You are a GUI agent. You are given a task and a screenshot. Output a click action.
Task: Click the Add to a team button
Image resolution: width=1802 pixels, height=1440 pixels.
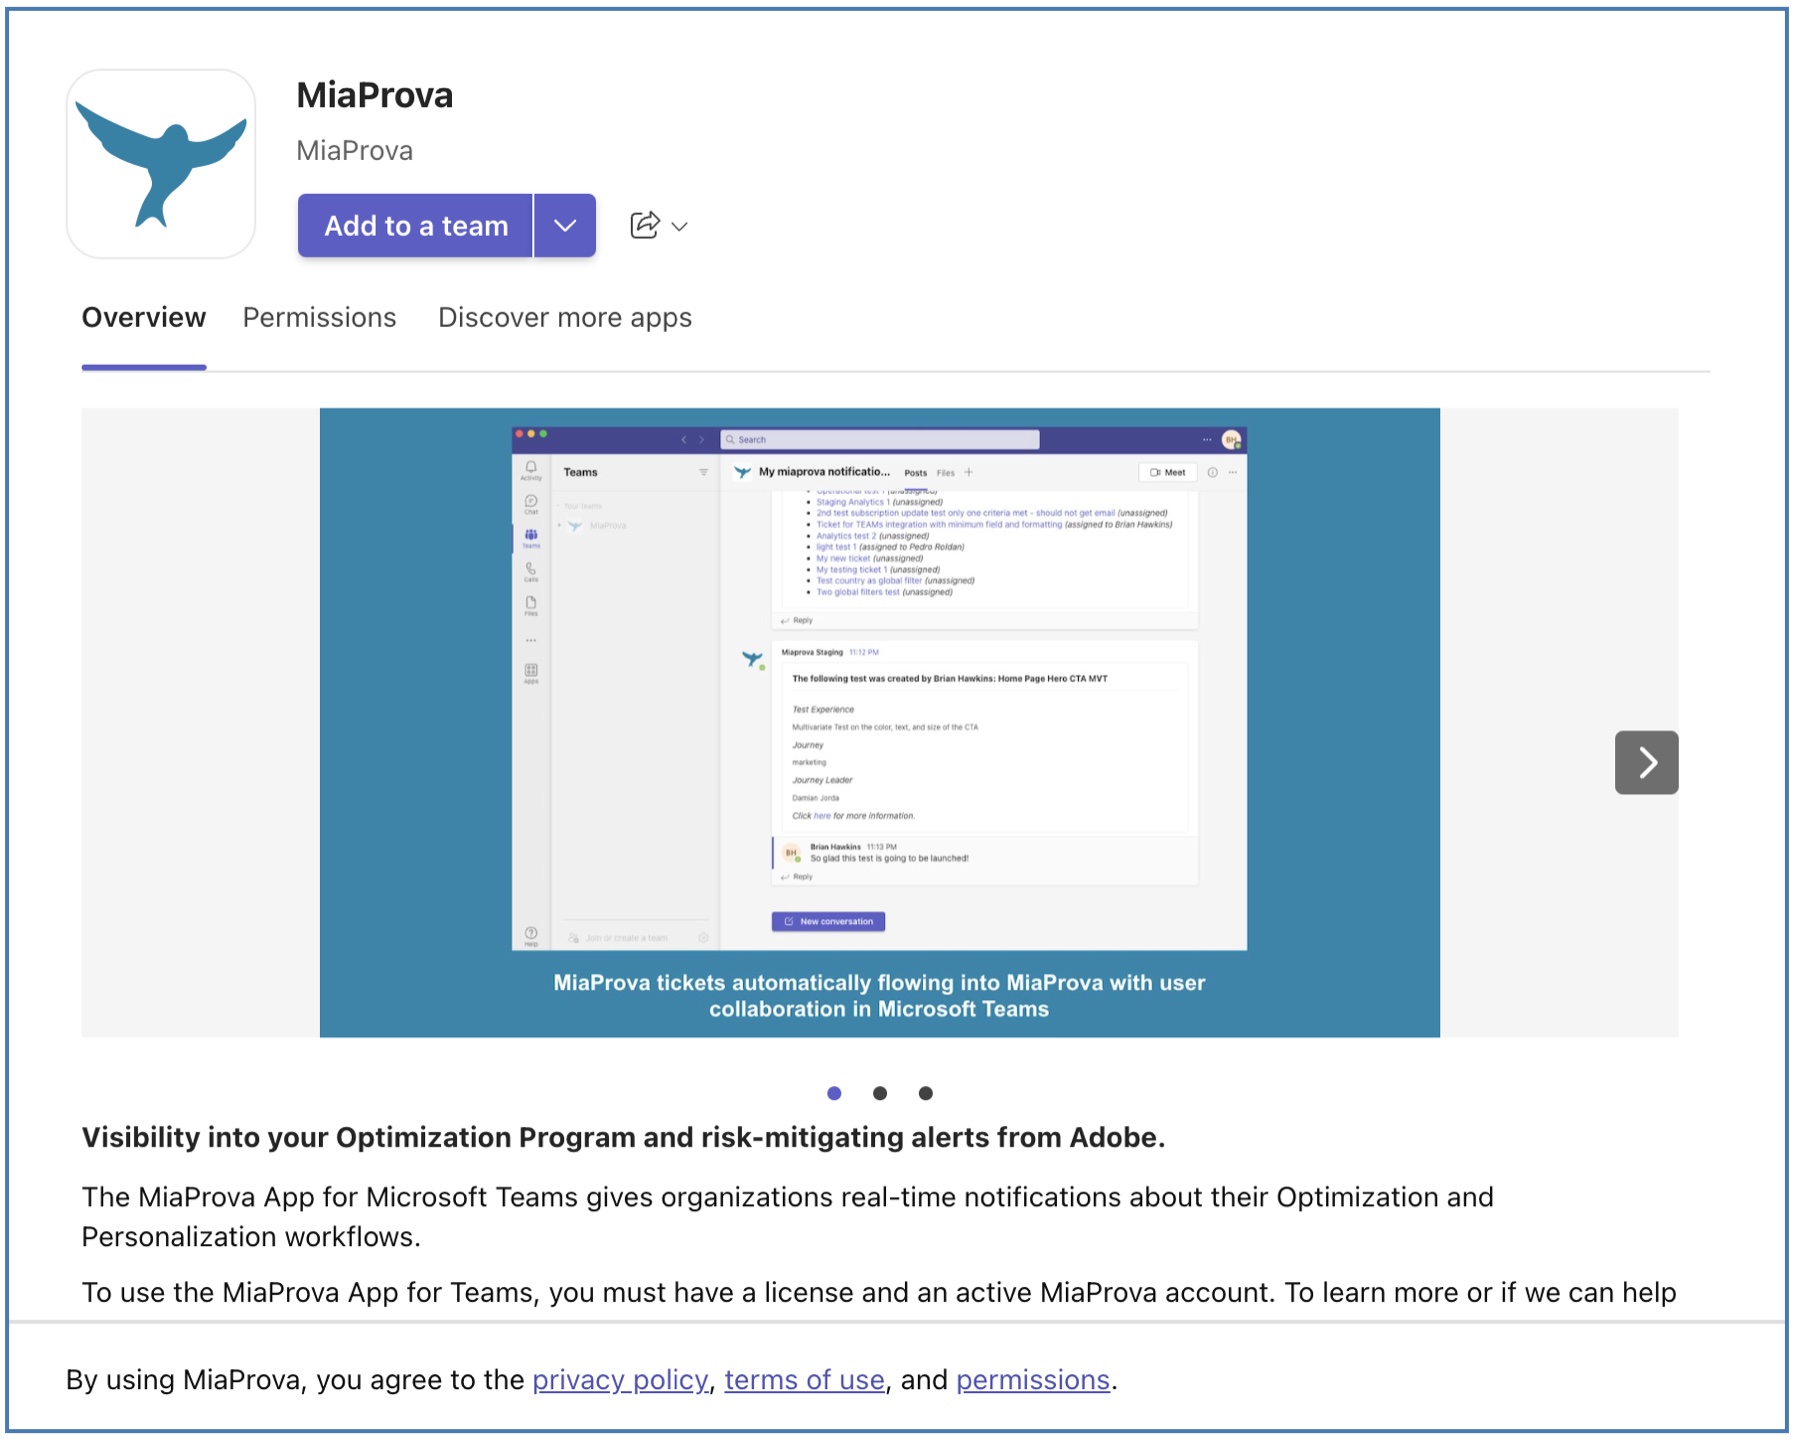(x=415, y=226)
